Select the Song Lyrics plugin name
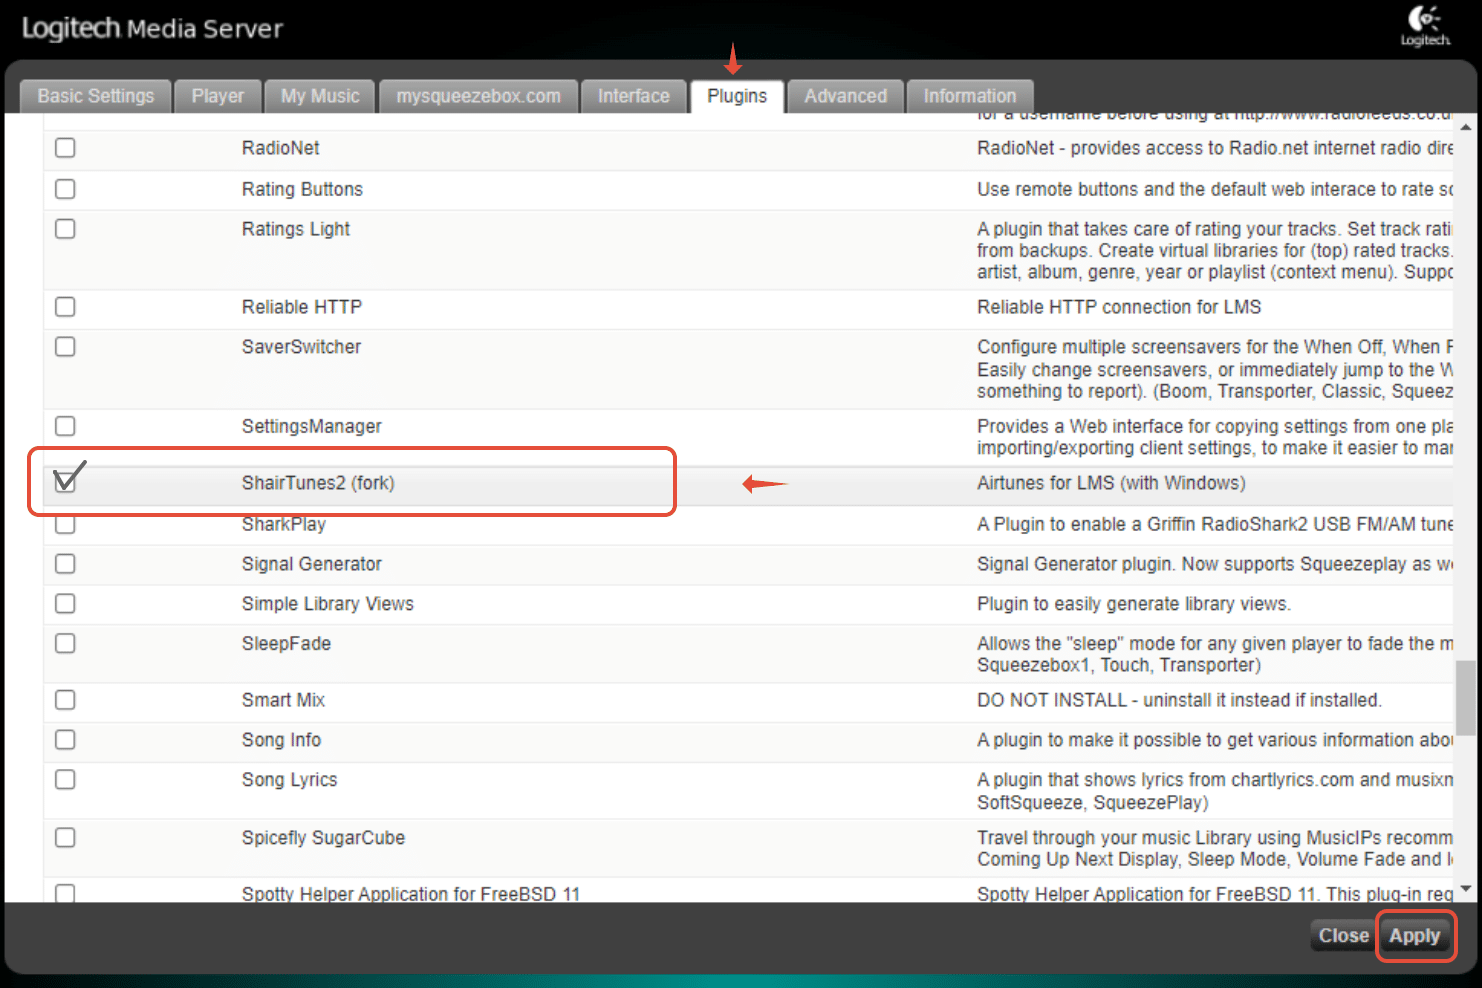Image resolution: width=1482 pixels, height=988 pixels. pos(290,780)
